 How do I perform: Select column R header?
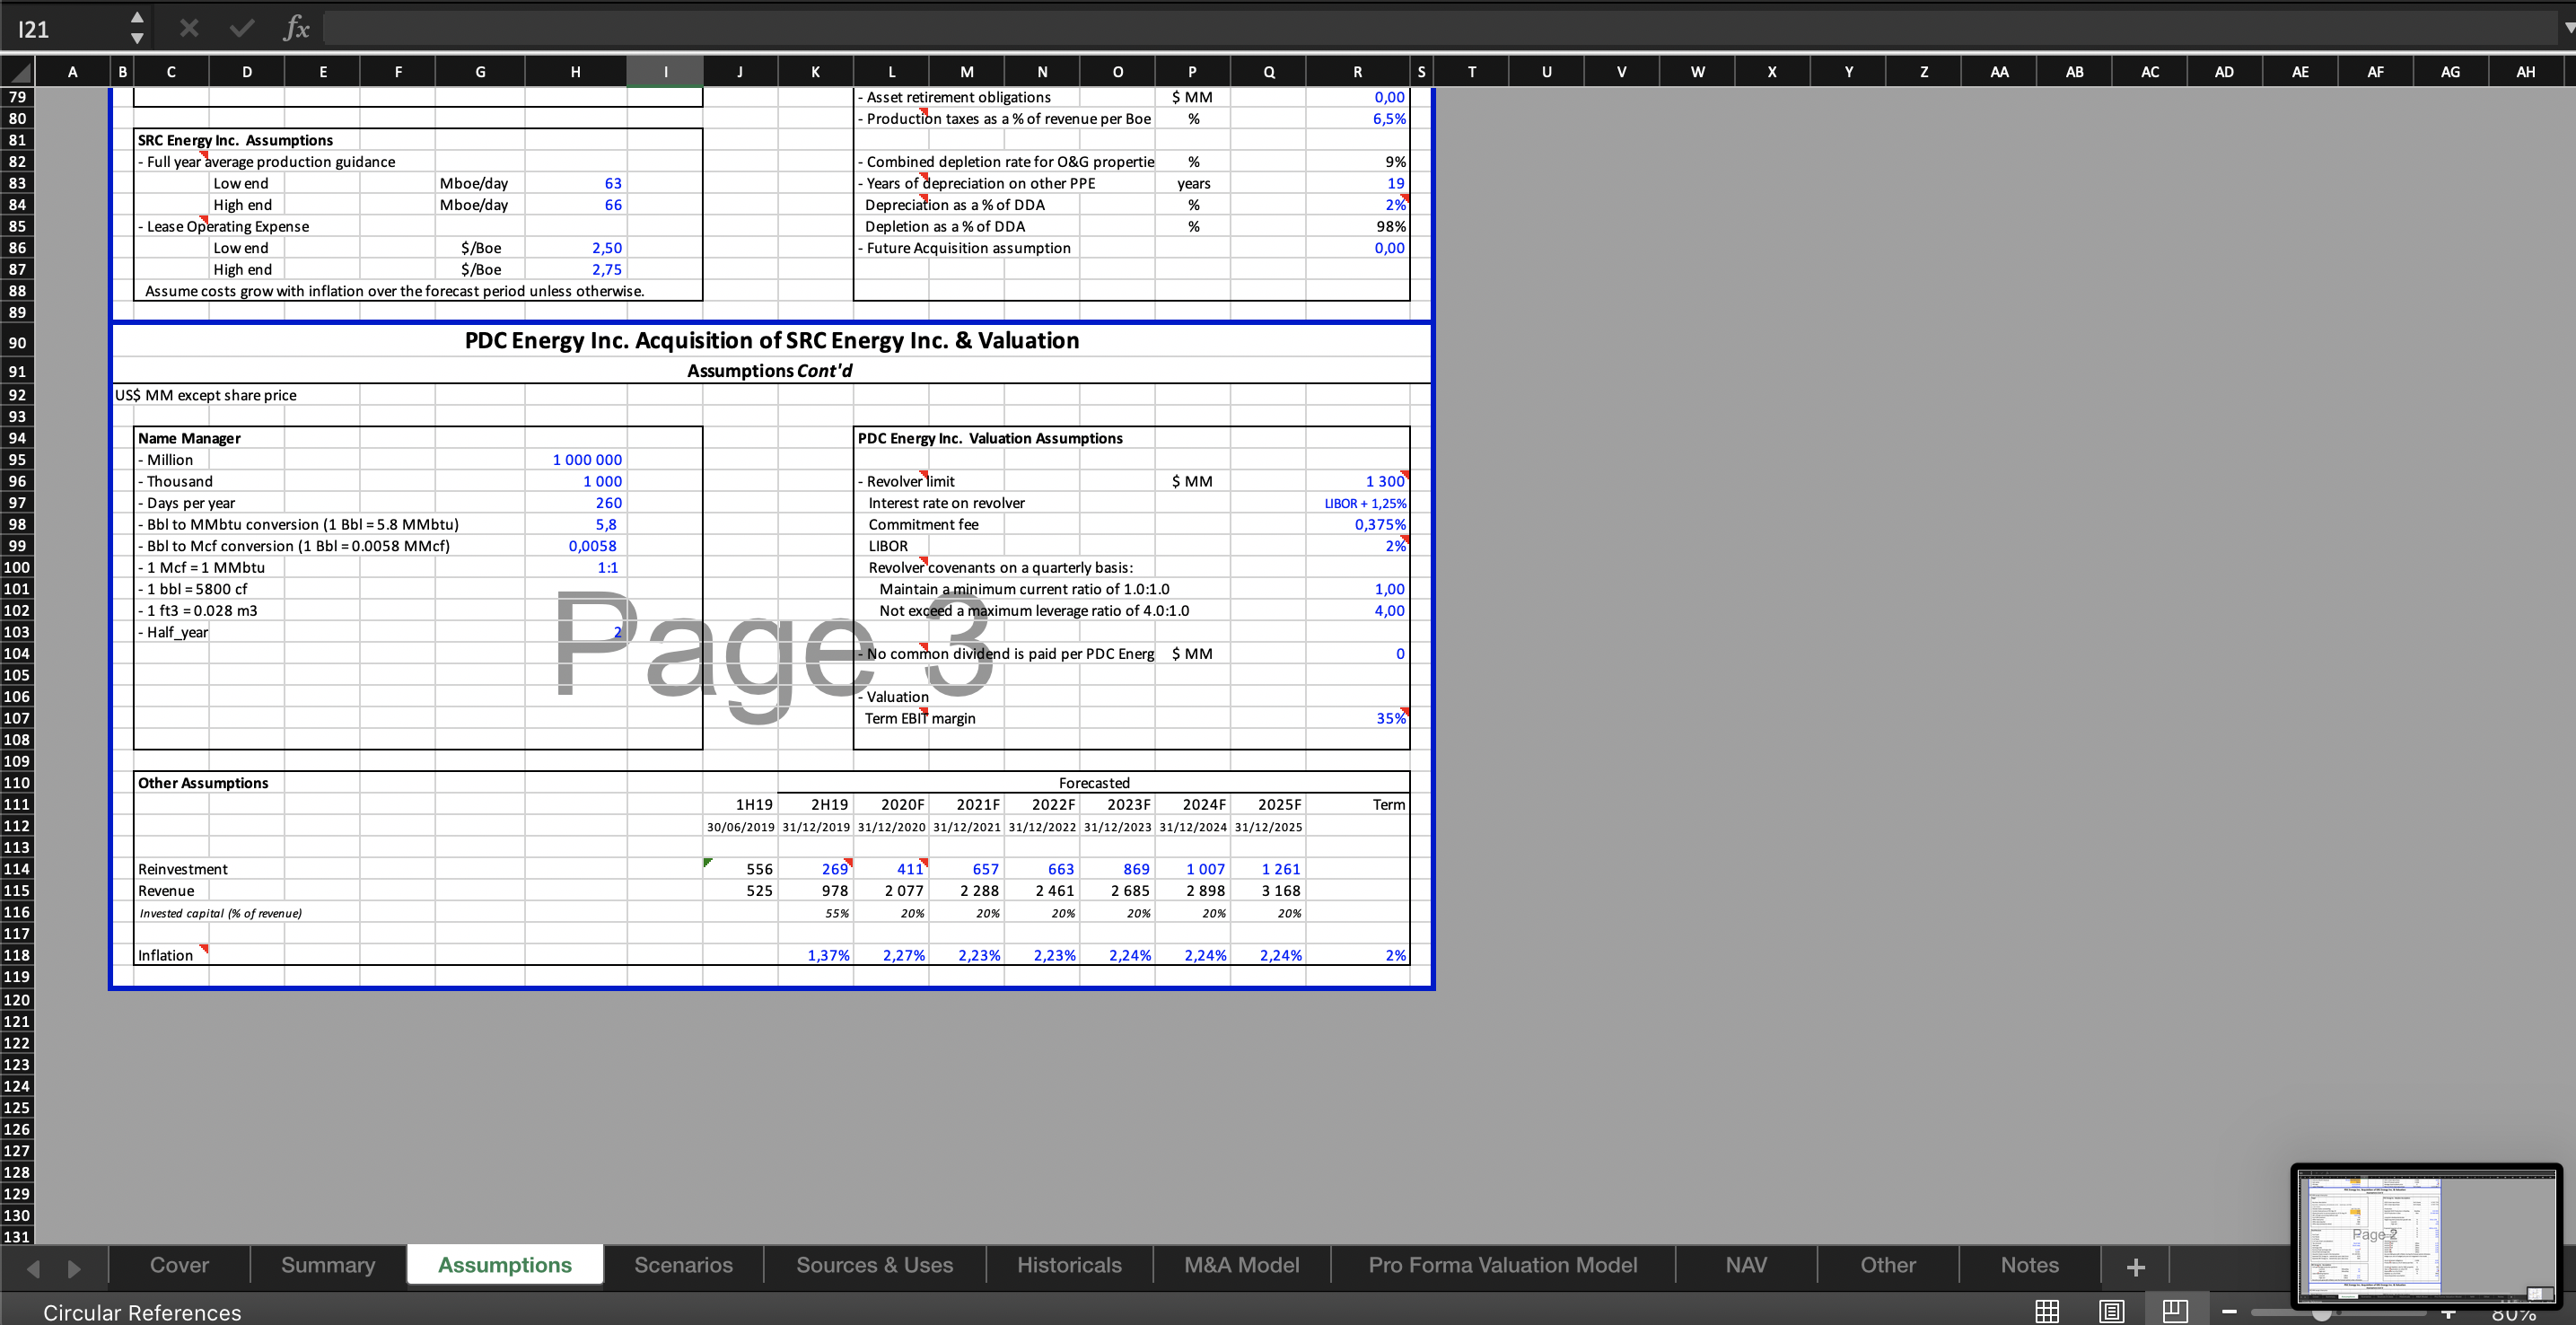tap(1357, 71)
